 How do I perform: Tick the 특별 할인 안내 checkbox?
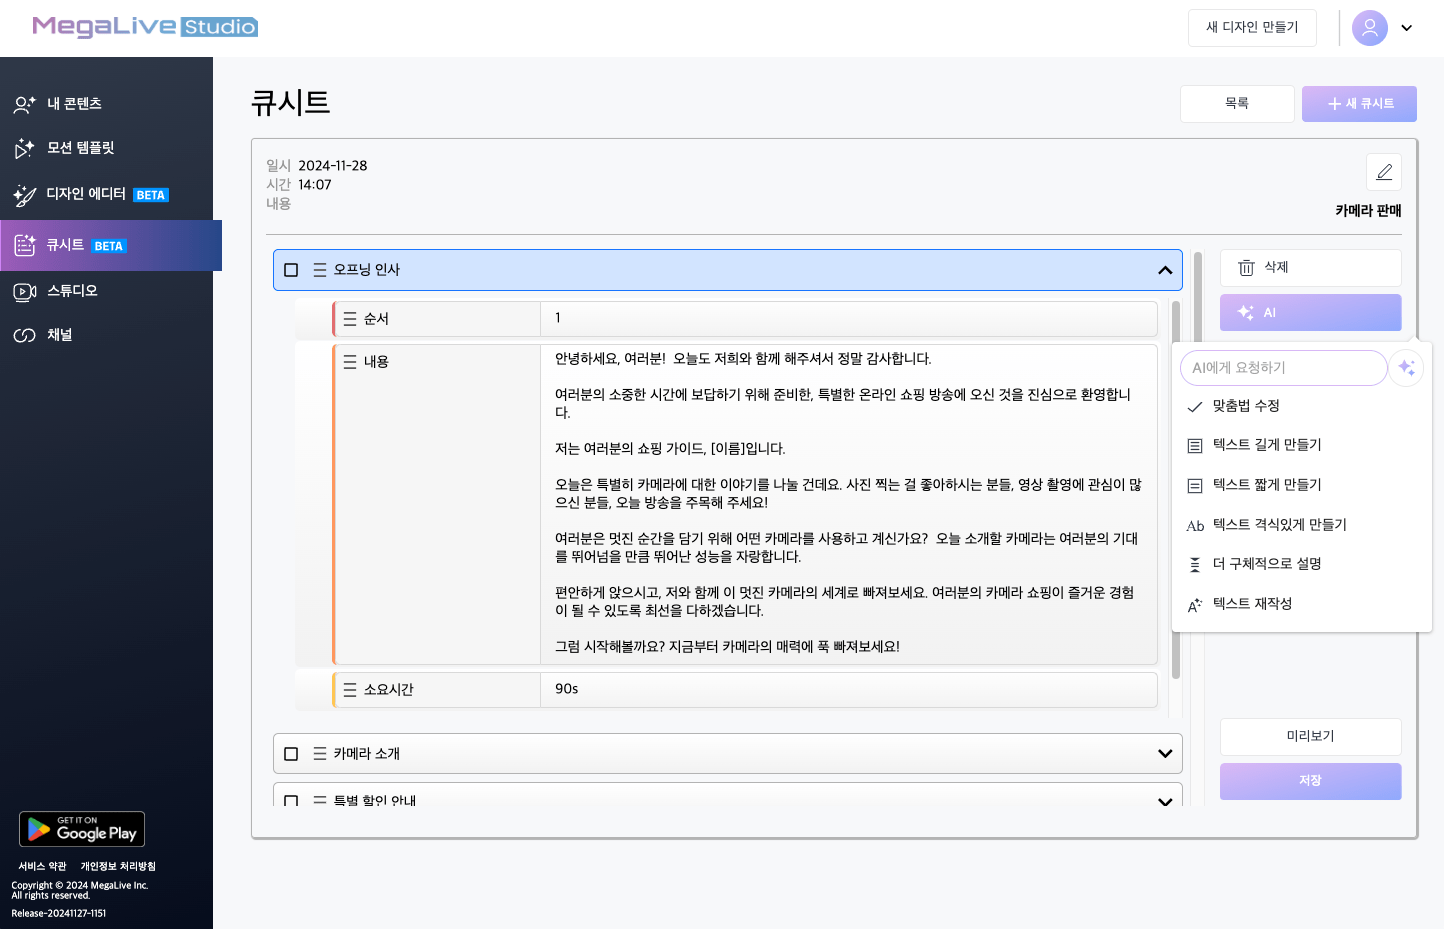click(291, 801)
